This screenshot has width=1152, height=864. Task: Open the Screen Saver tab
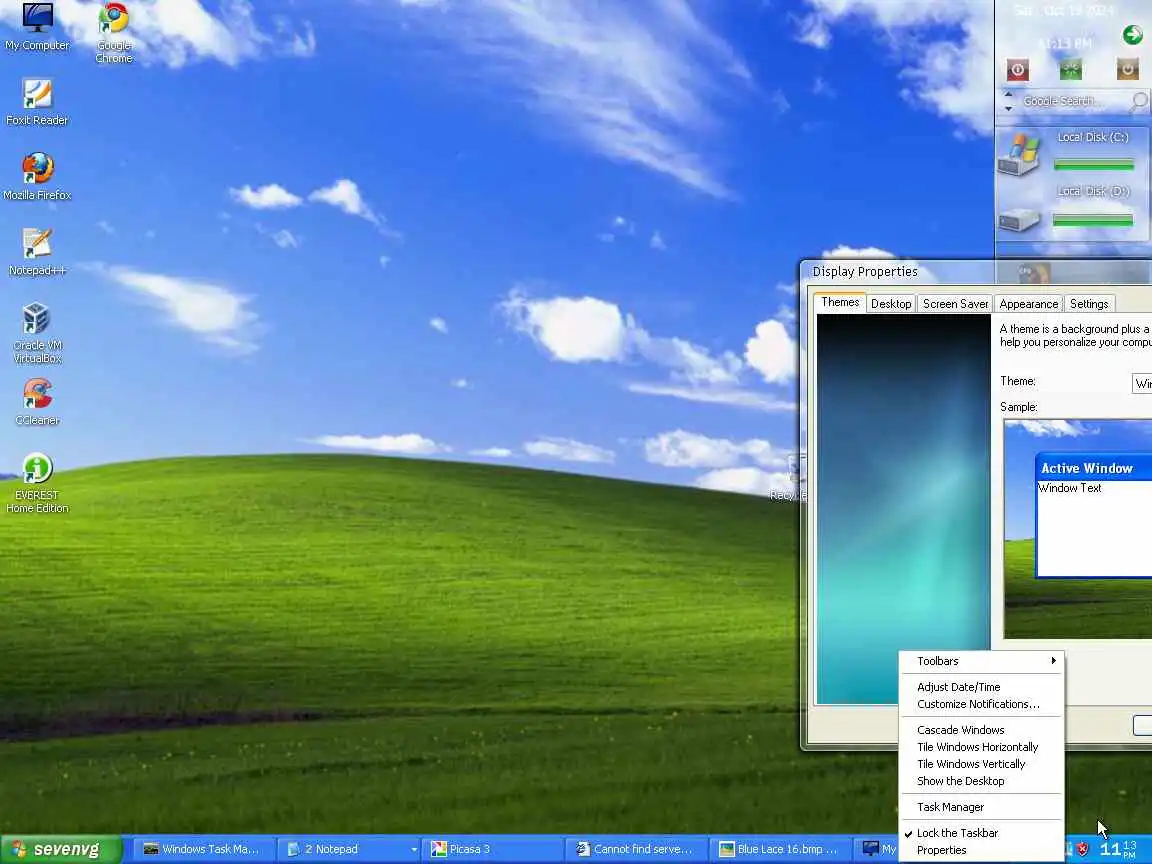pyautogui.click(x=955, y=303)
